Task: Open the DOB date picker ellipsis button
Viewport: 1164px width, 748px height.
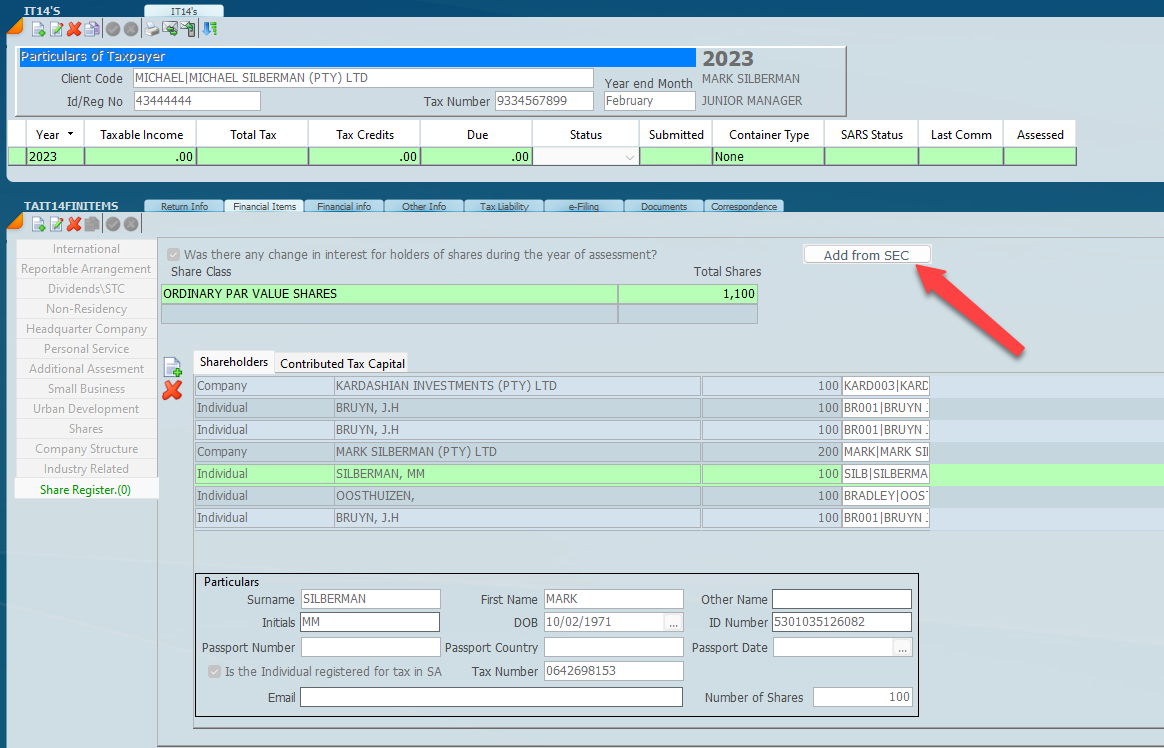Action: coord(674,623)
